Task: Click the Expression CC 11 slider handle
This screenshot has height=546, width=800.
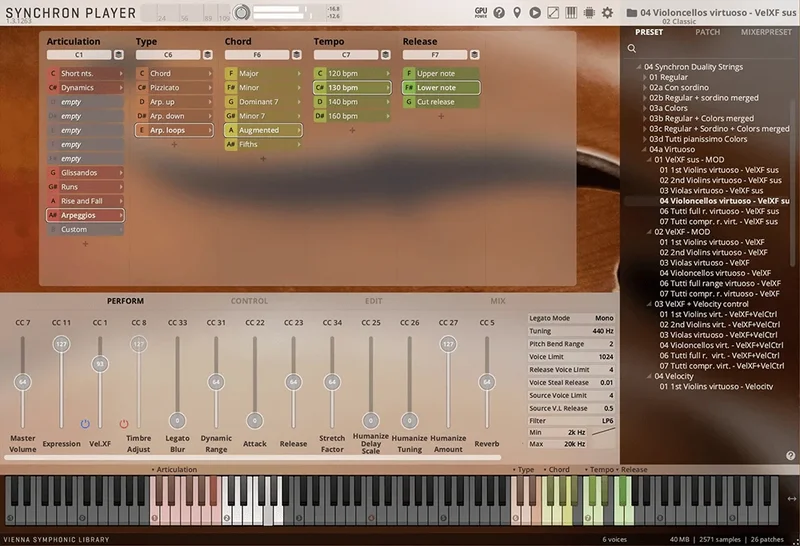Action: pyautogui.click(x=61, y=344)
